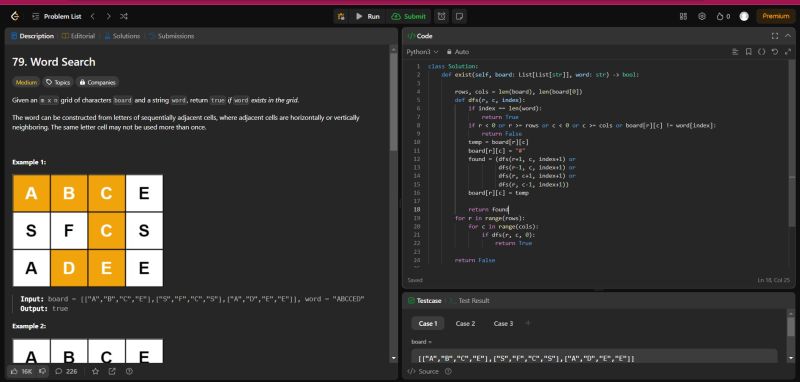
Task: Start the alarm clock timer
Action: (x=441, y=16)
